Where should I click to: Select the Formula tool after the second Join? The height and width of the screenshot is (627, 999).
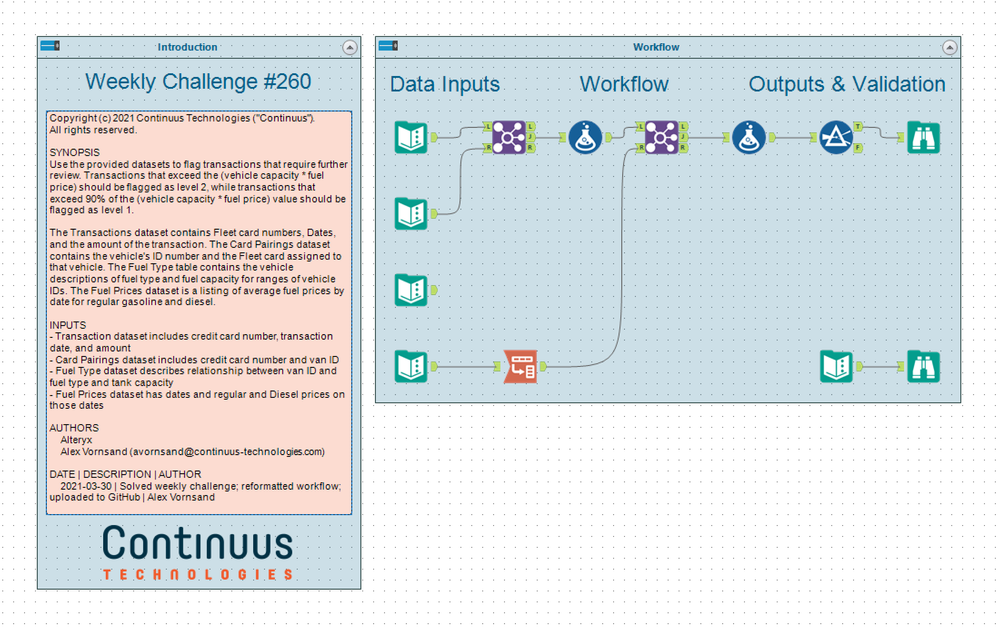coord(748,138)
